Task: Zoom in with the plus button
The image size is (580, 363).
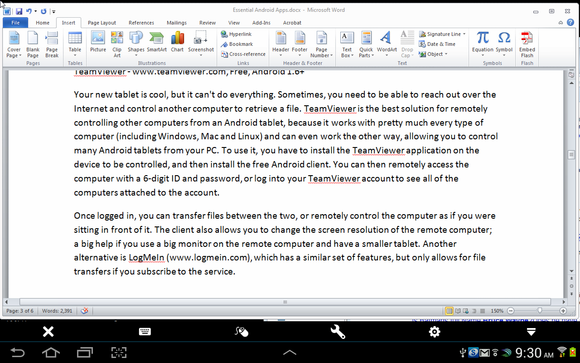Action: (x=563, y=311)
